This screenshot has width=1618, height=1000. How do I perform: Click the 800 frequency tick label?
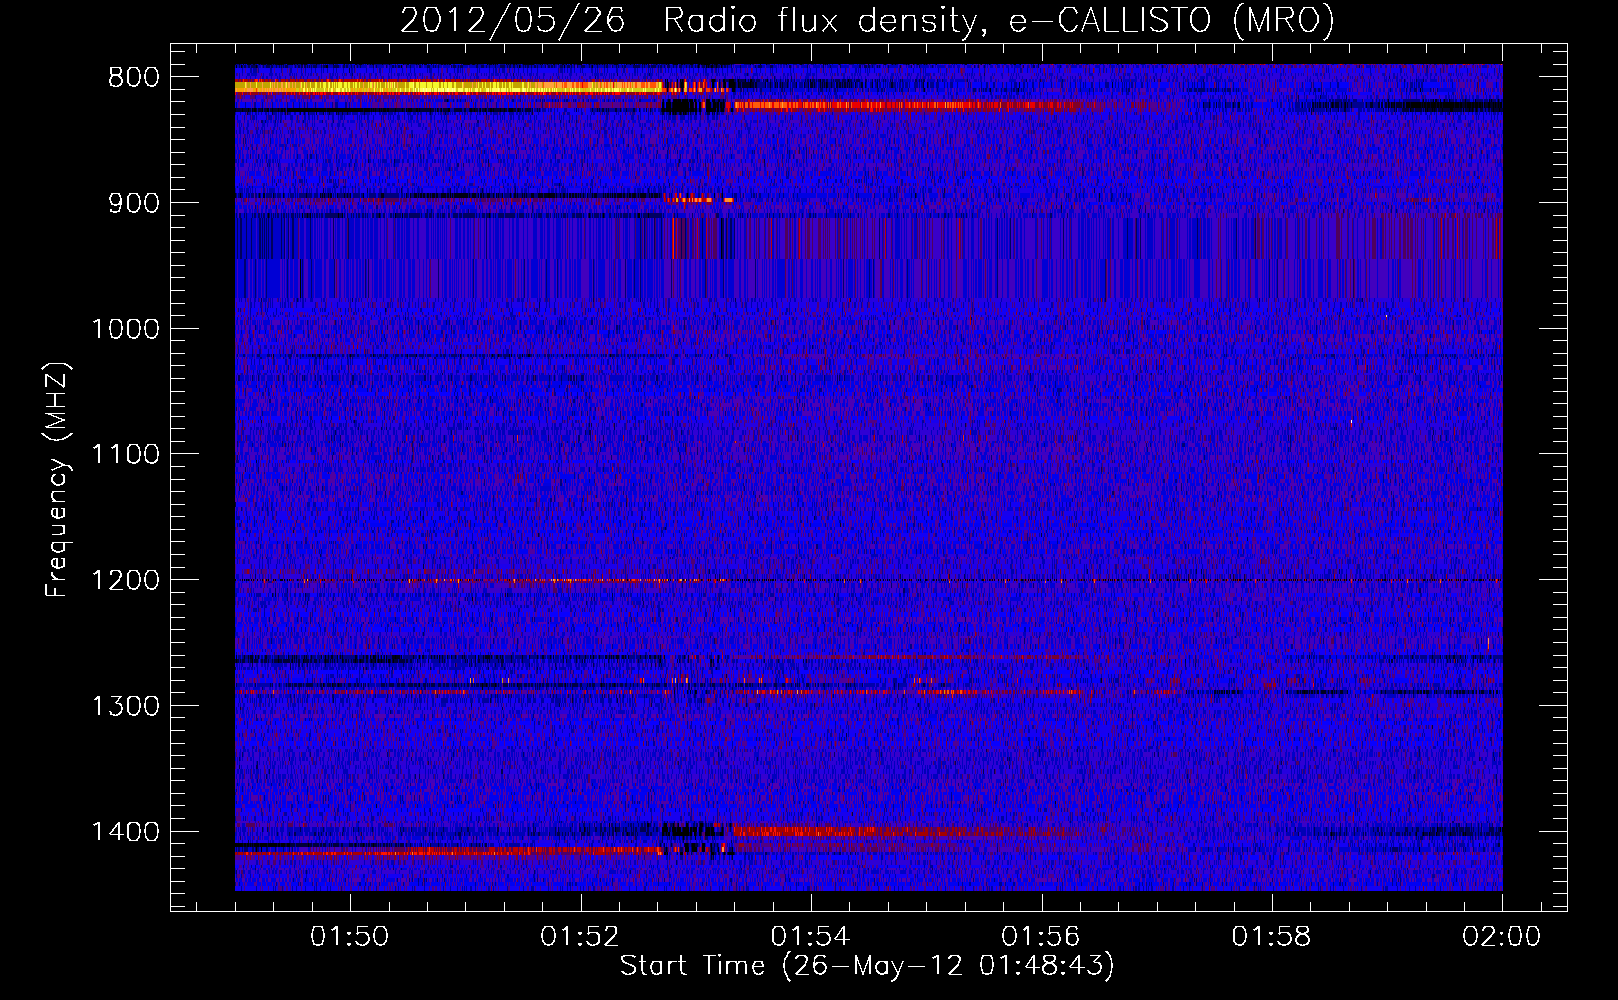click(x=133, y=78)
